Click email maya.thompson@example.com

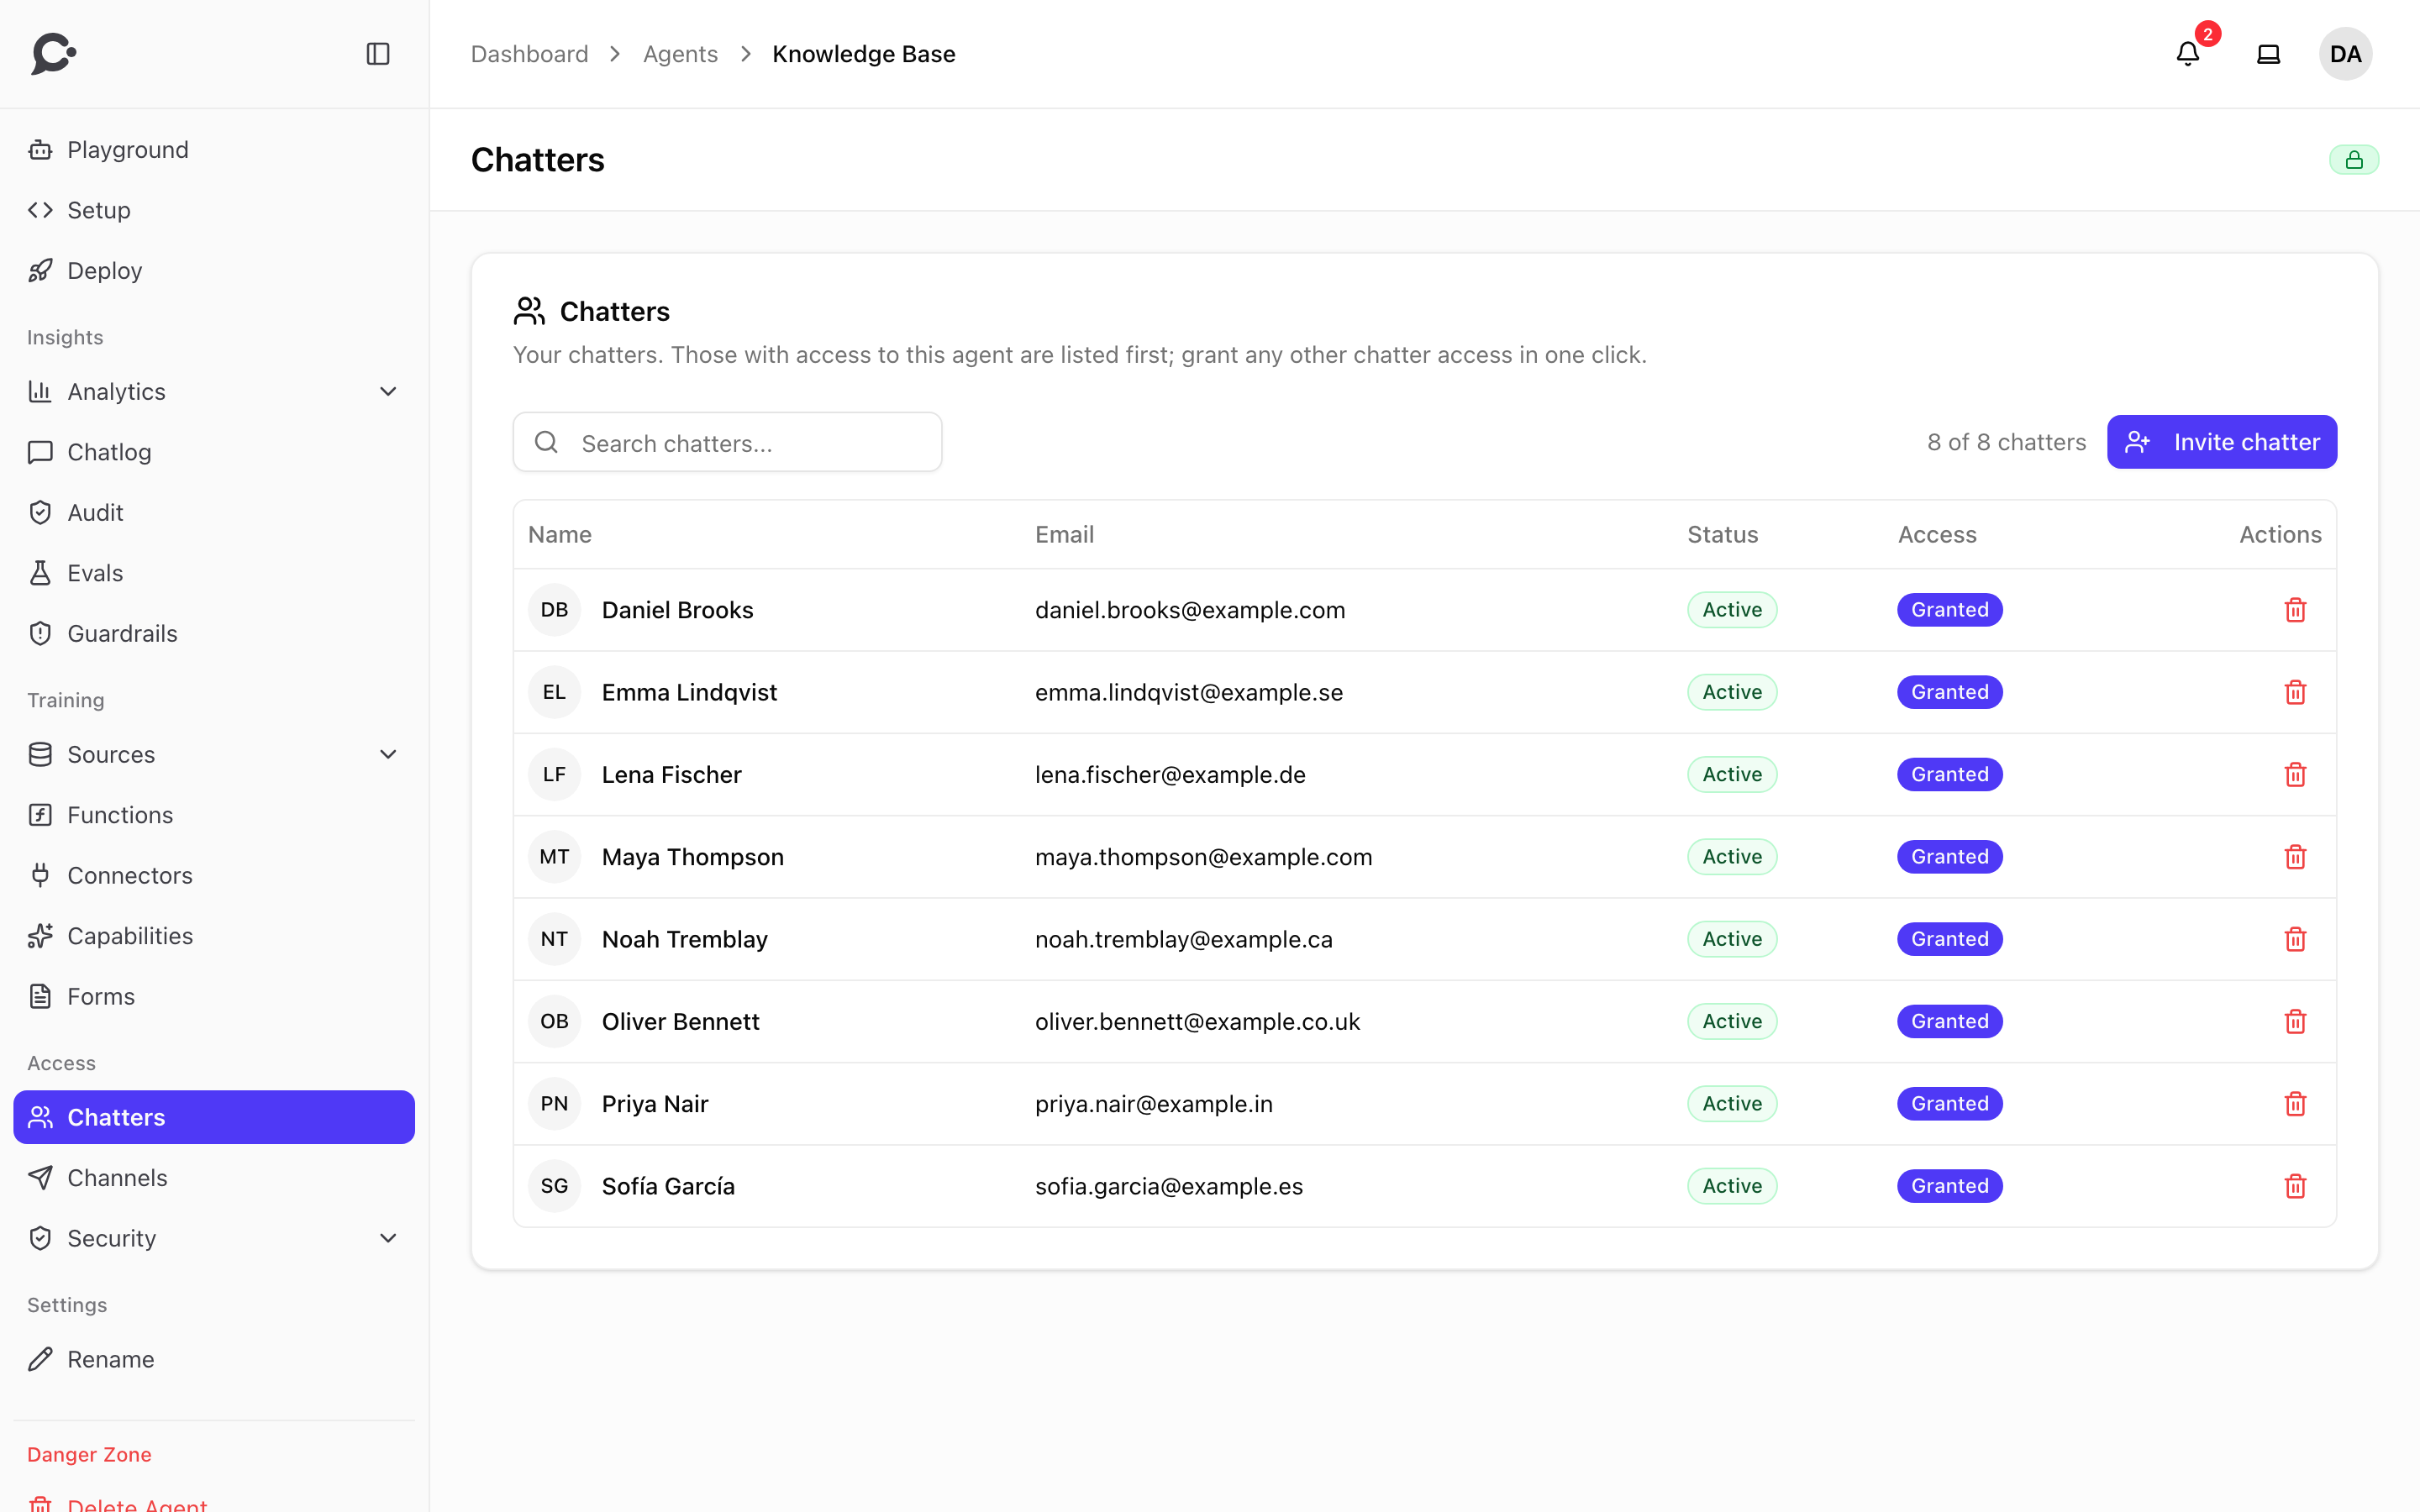(x=1203, y=857)
